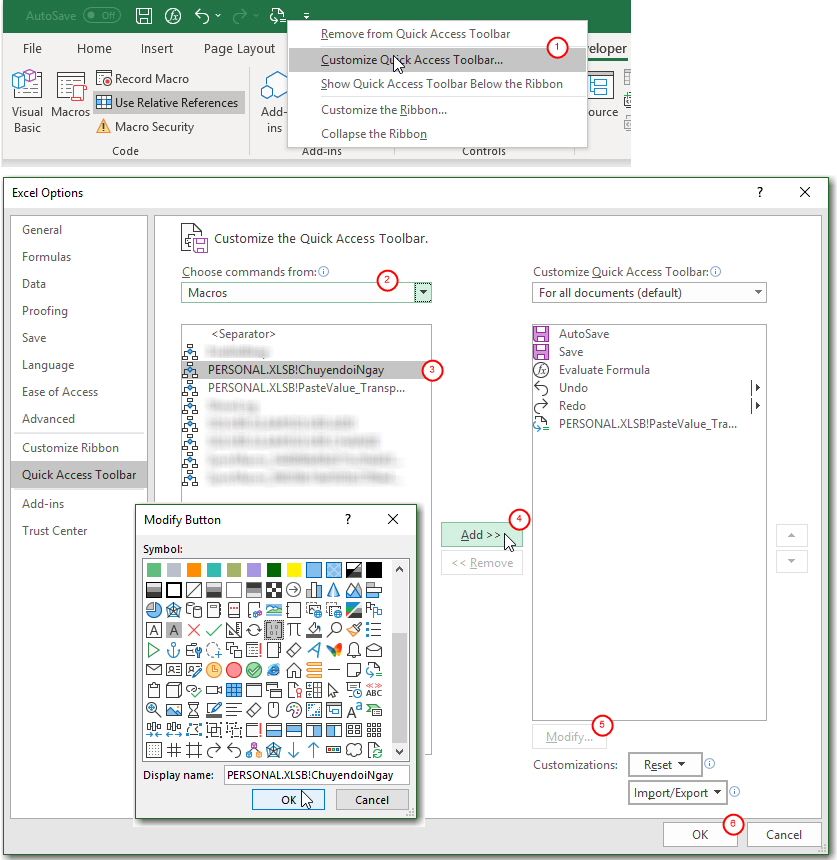The width and height of the screenshot is (837, 860).
Task: Choose the green play triangle symbol
Action: coord(154,650)
